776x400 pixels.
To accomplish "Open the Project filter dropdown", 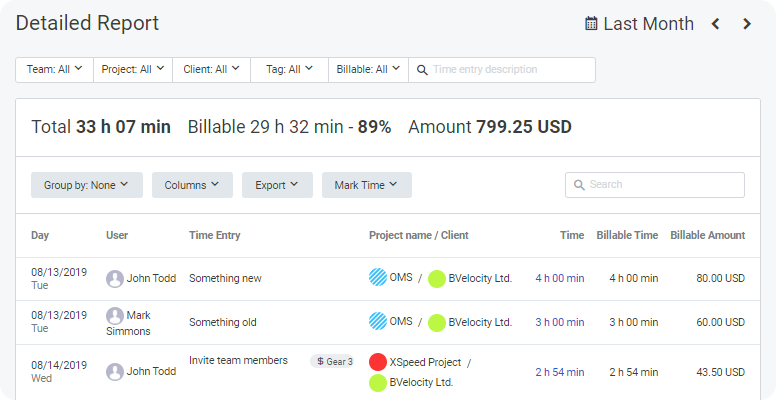I will coord(133,70).
